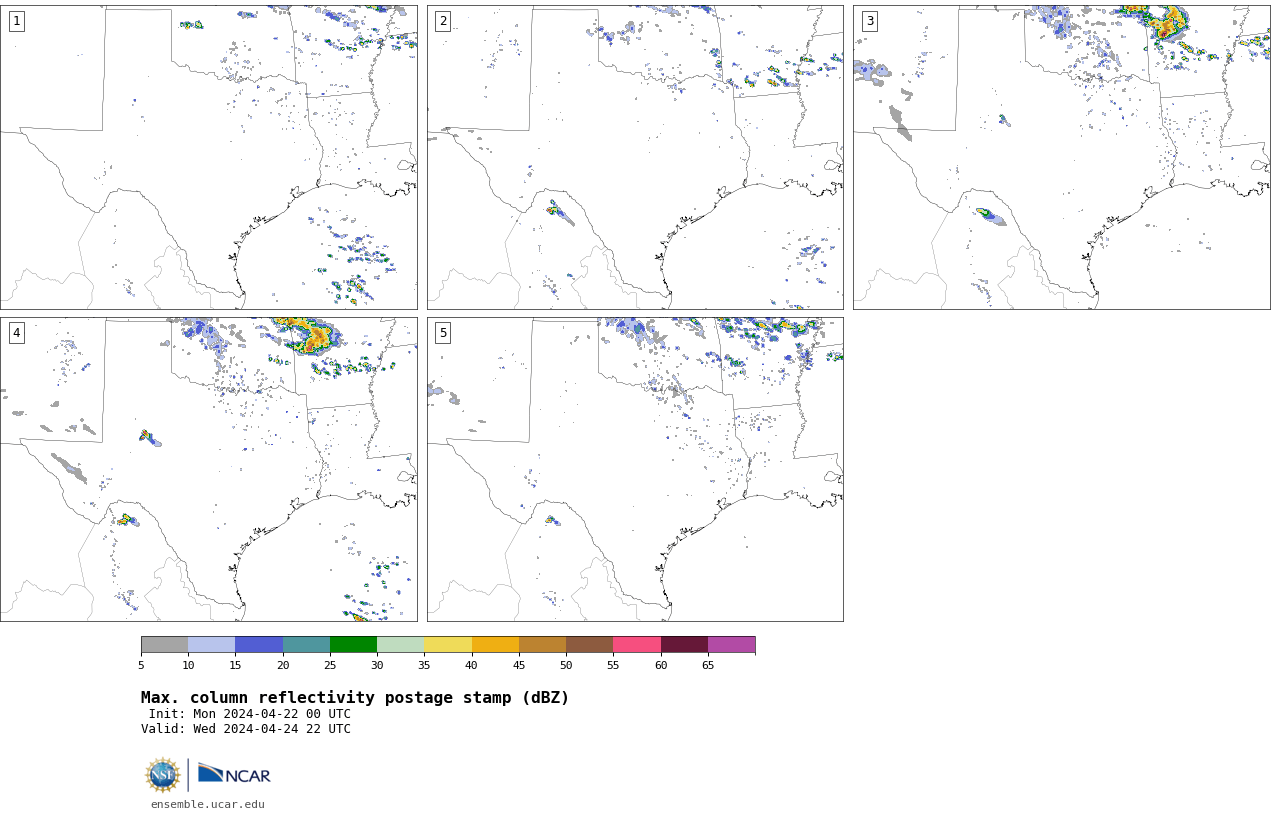
Task: Select the member number 3 label box
Action: [869, 21]
